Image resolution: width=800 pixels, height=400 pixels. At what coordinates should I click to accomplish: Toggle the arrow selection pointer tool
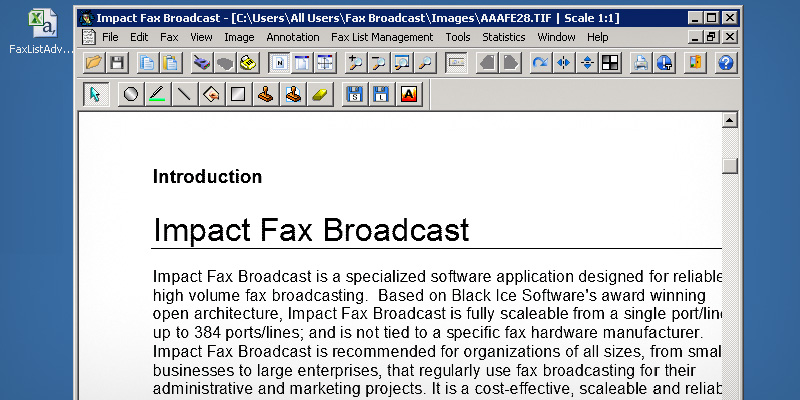coord(96,95)
